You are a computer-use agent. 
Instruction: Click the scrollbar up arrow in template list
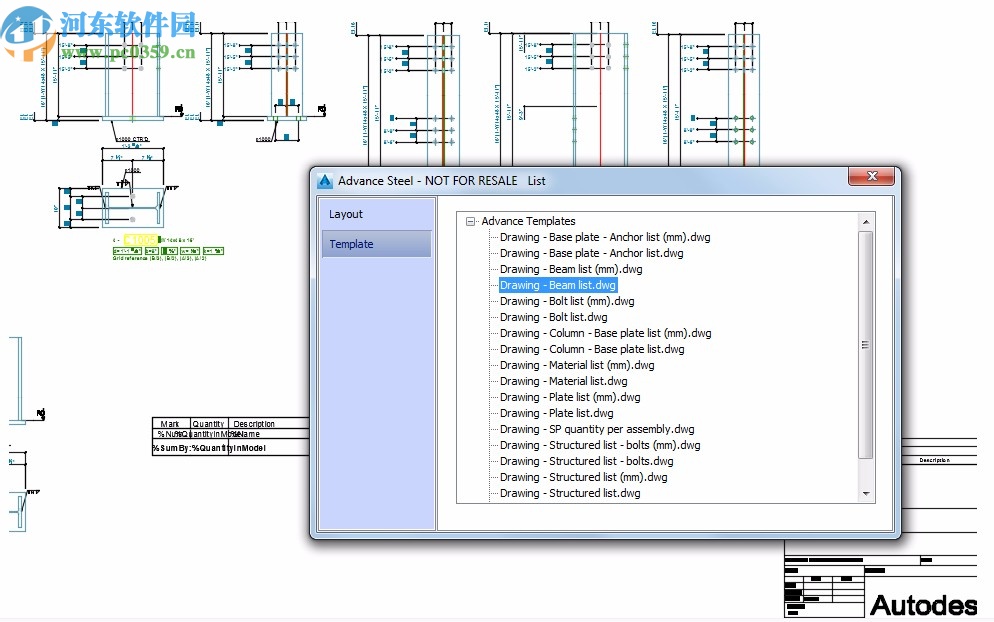[865, 220]
